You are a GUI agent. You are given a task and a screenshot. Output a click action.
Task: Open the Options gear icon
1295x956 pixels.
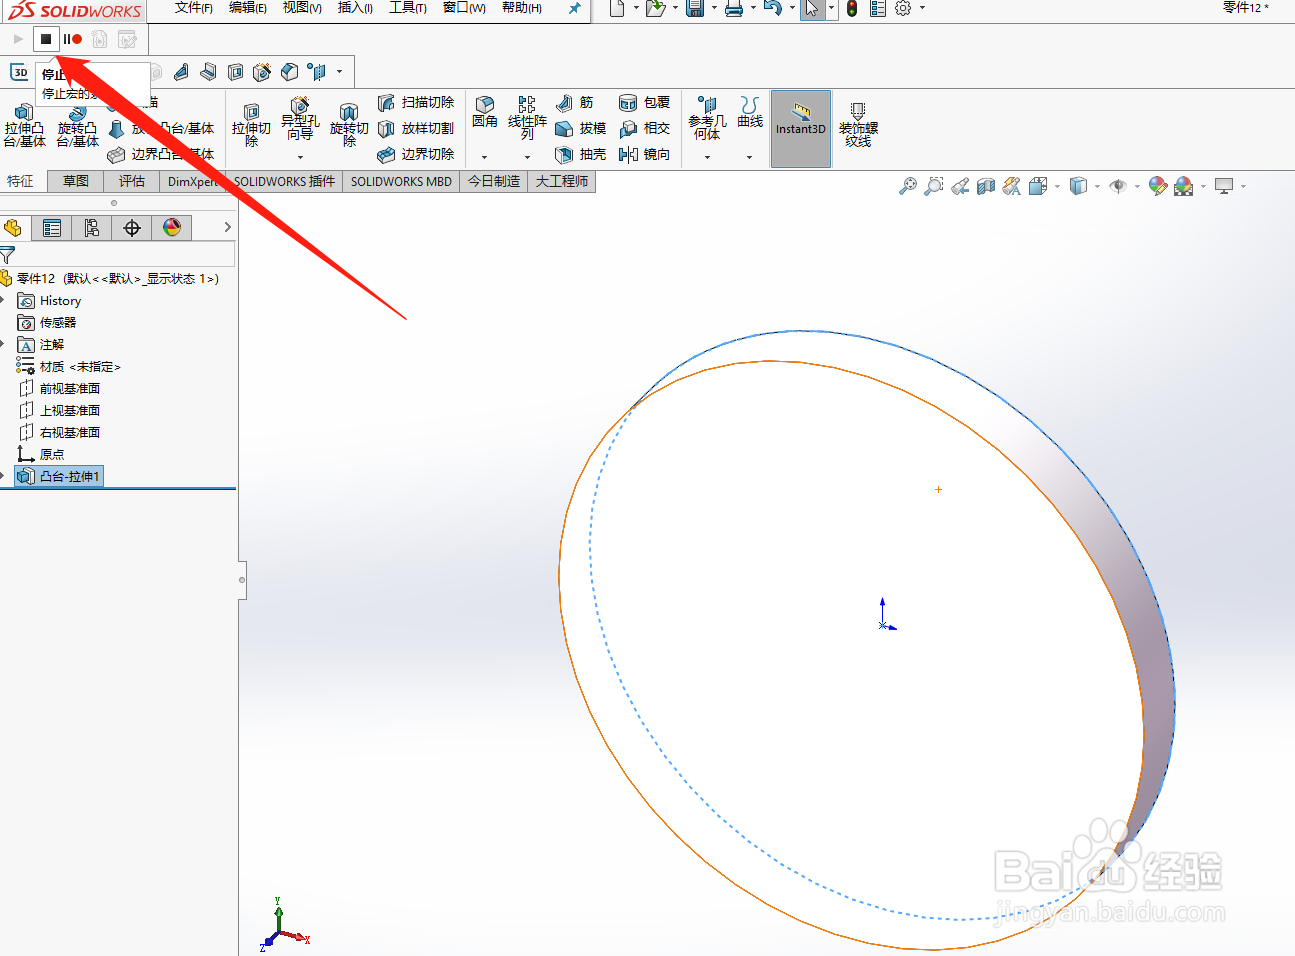[x=903, y=8]
